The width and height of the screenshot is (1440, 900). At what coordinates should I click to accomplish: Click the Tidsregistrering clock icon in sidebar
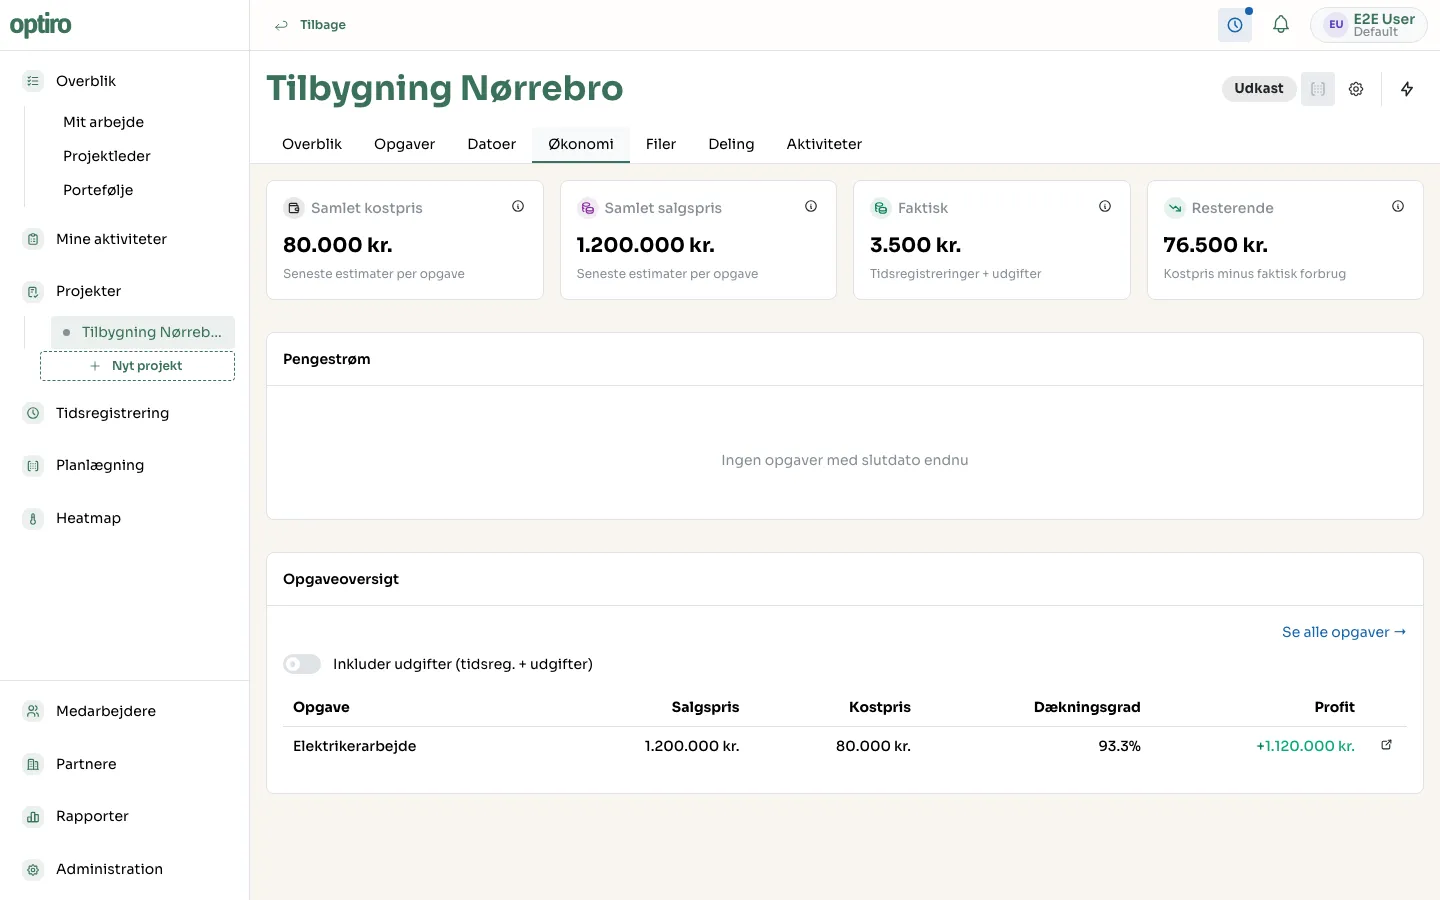33,413
